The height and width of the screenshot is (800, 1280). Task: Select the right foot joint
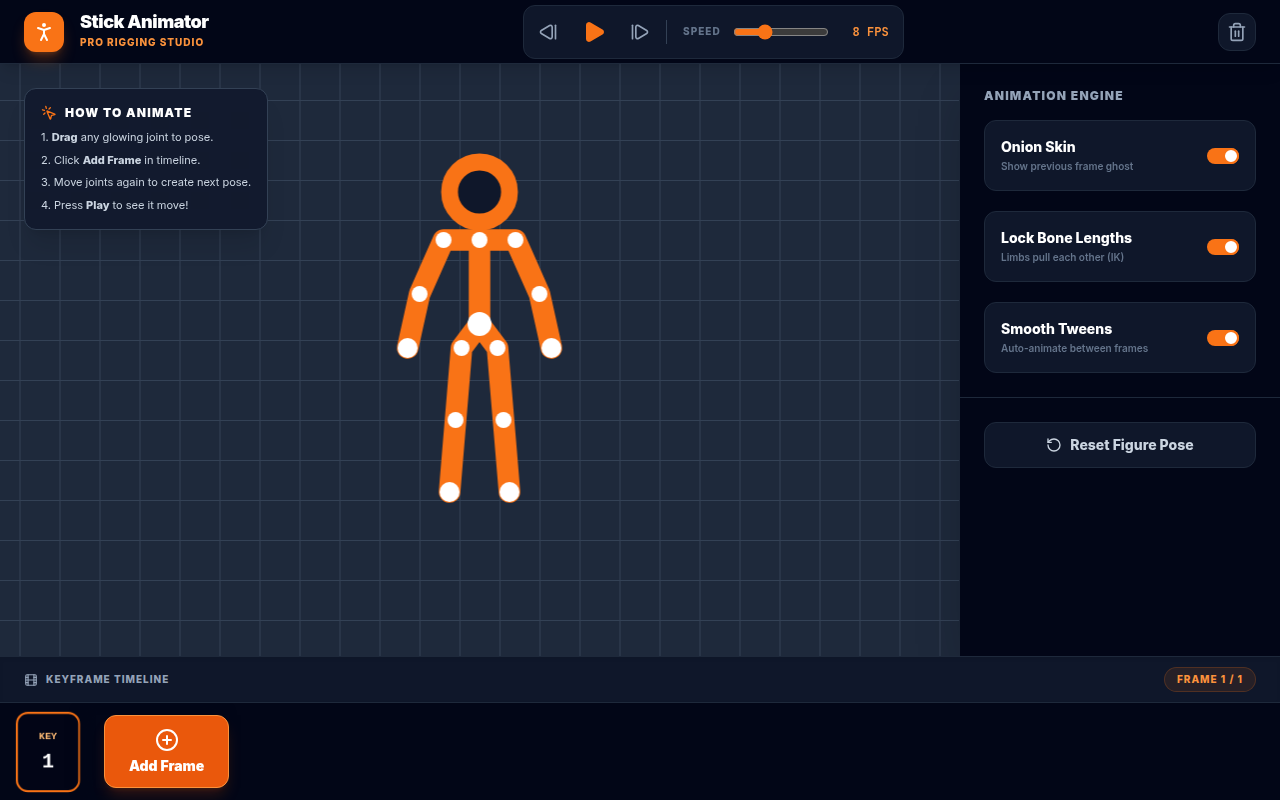coord(510,492)
